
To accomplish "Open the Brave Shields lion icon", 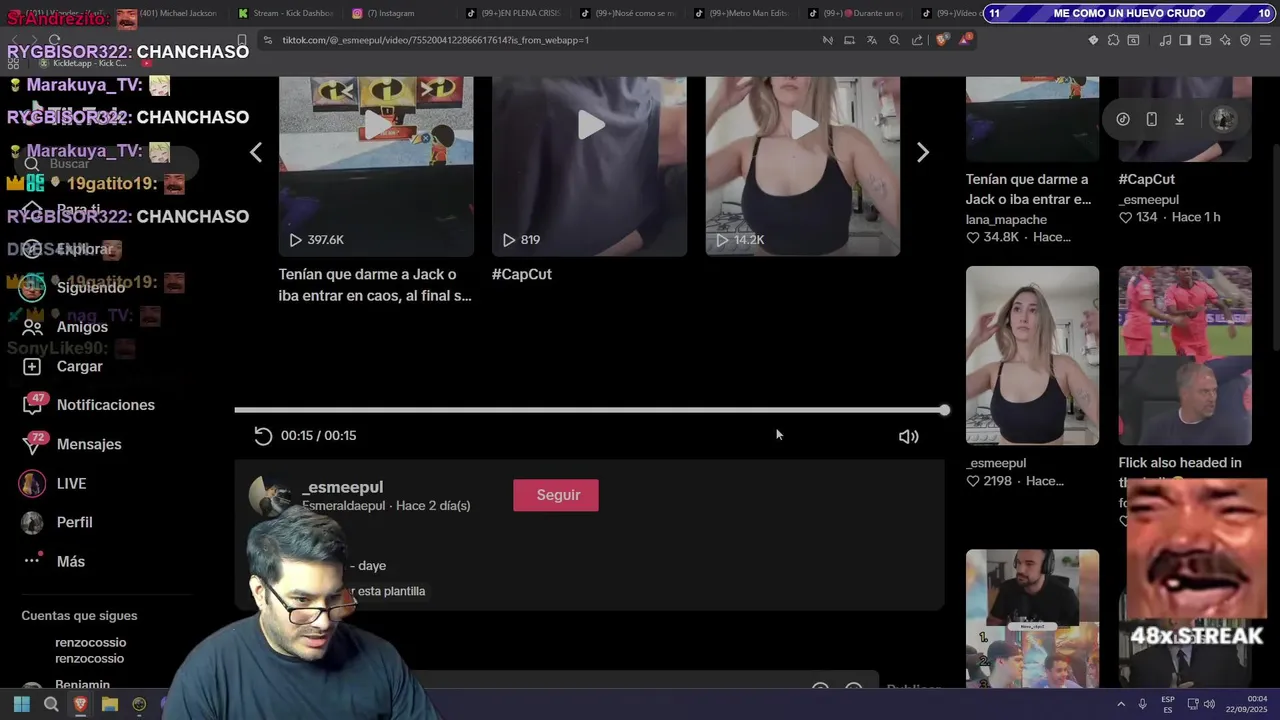I will [942, 40].
